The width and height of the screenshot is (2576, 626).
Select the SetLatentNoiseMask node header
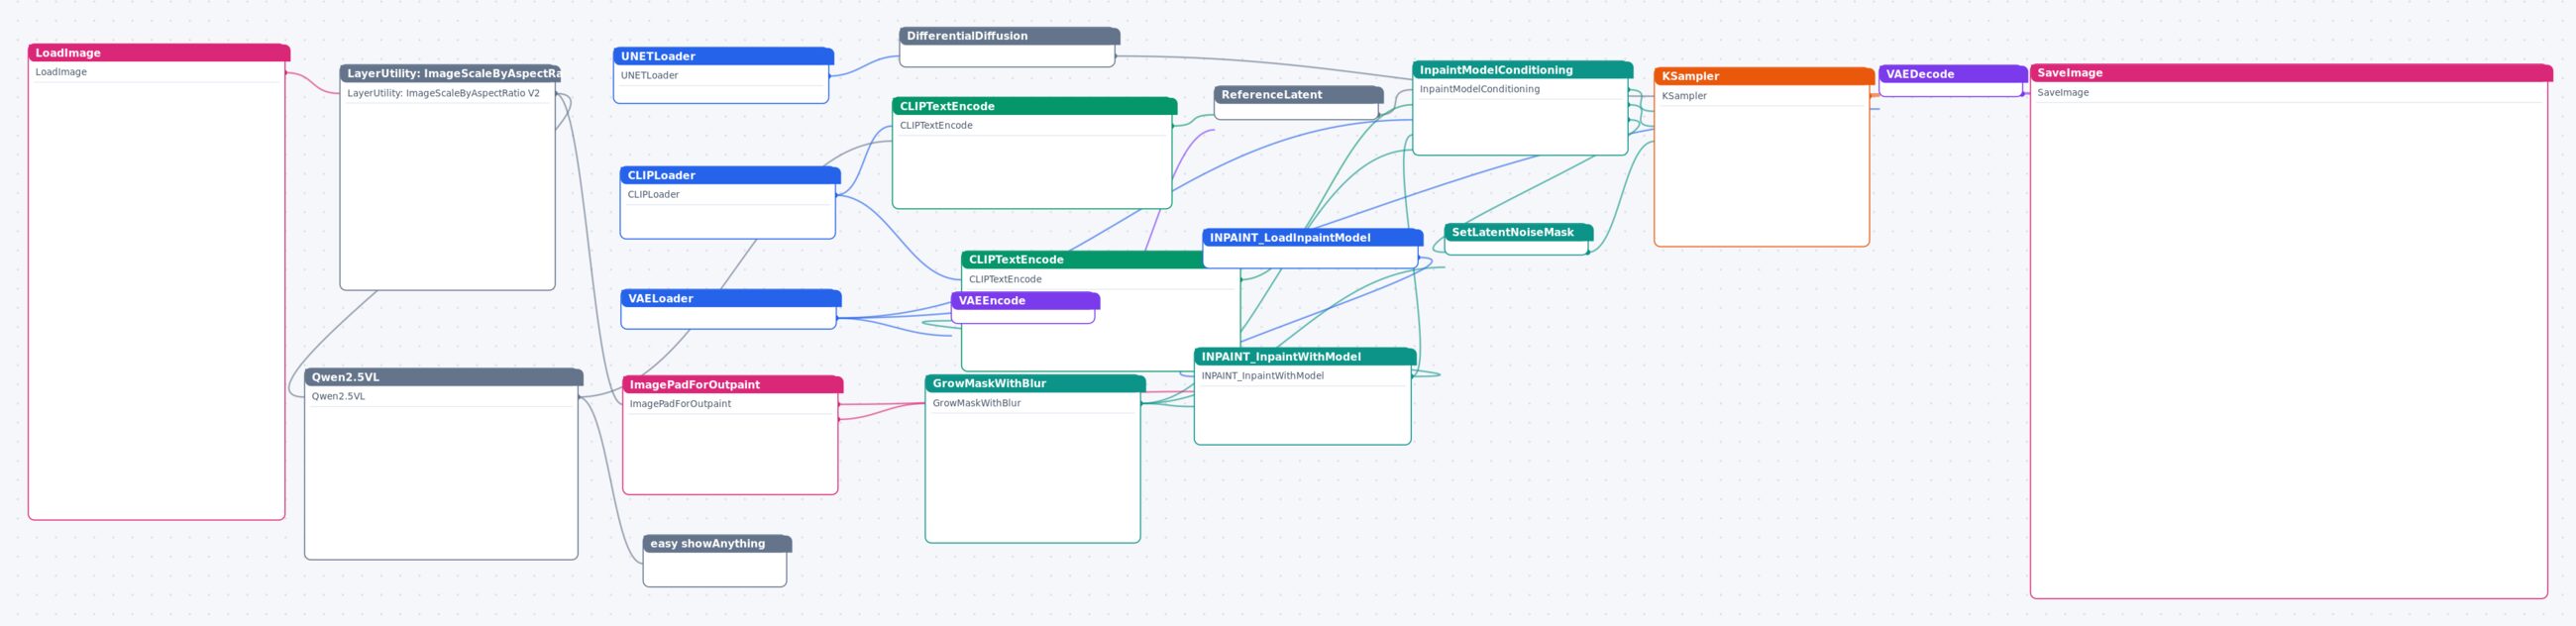click(x=1518, y=232)
